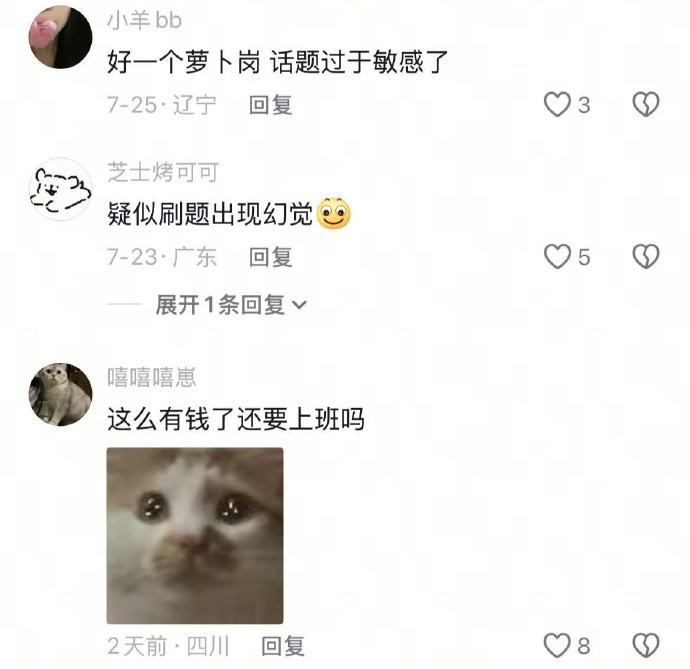This screenshot has height=669, width=690.
Task: Open 芝士烤可可's bear avatar
Action: (61, 189)
